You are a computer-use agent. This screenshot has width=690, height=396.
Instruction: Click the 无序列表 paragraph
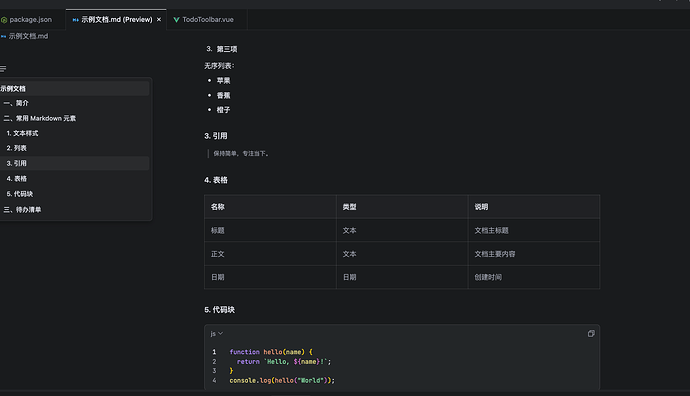219,66
